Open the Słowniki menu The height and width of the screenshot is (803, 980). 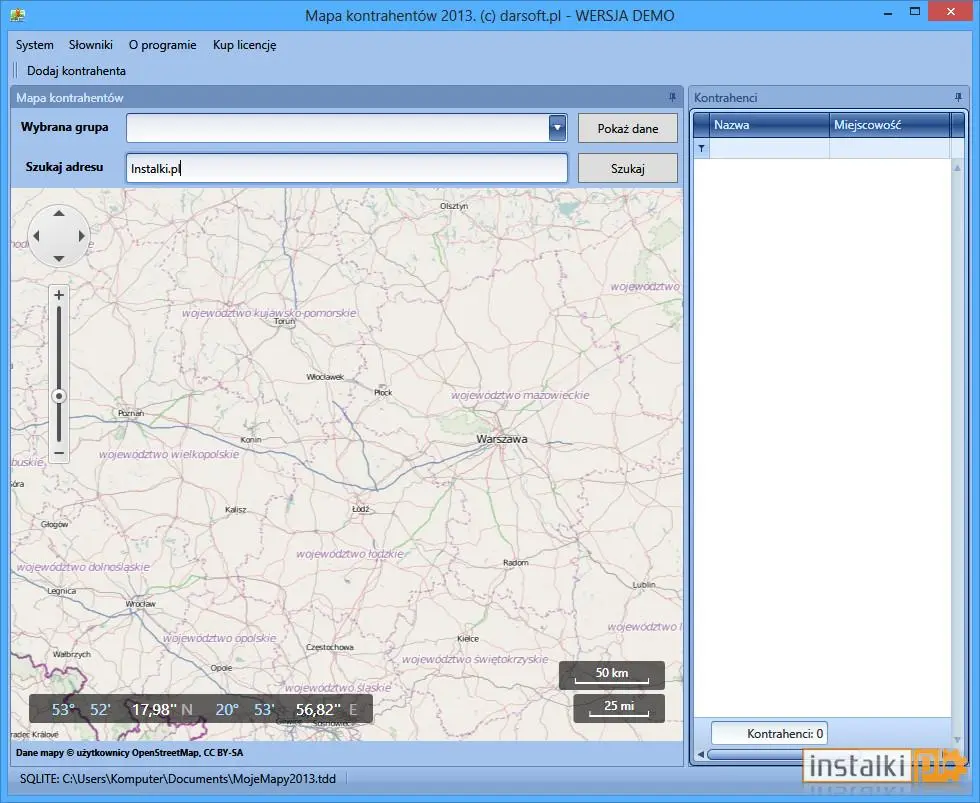tap(91, 45)
